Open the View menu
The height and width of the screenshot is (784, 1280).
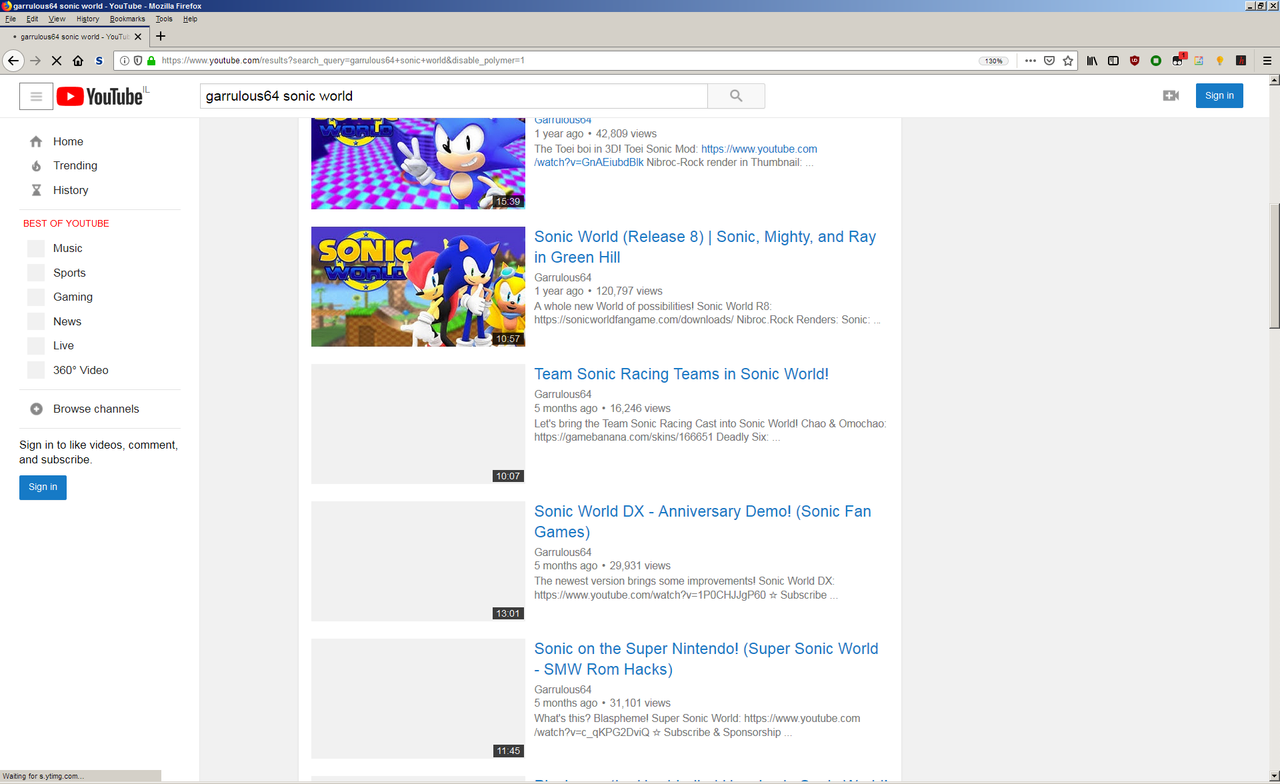(57, 19)
